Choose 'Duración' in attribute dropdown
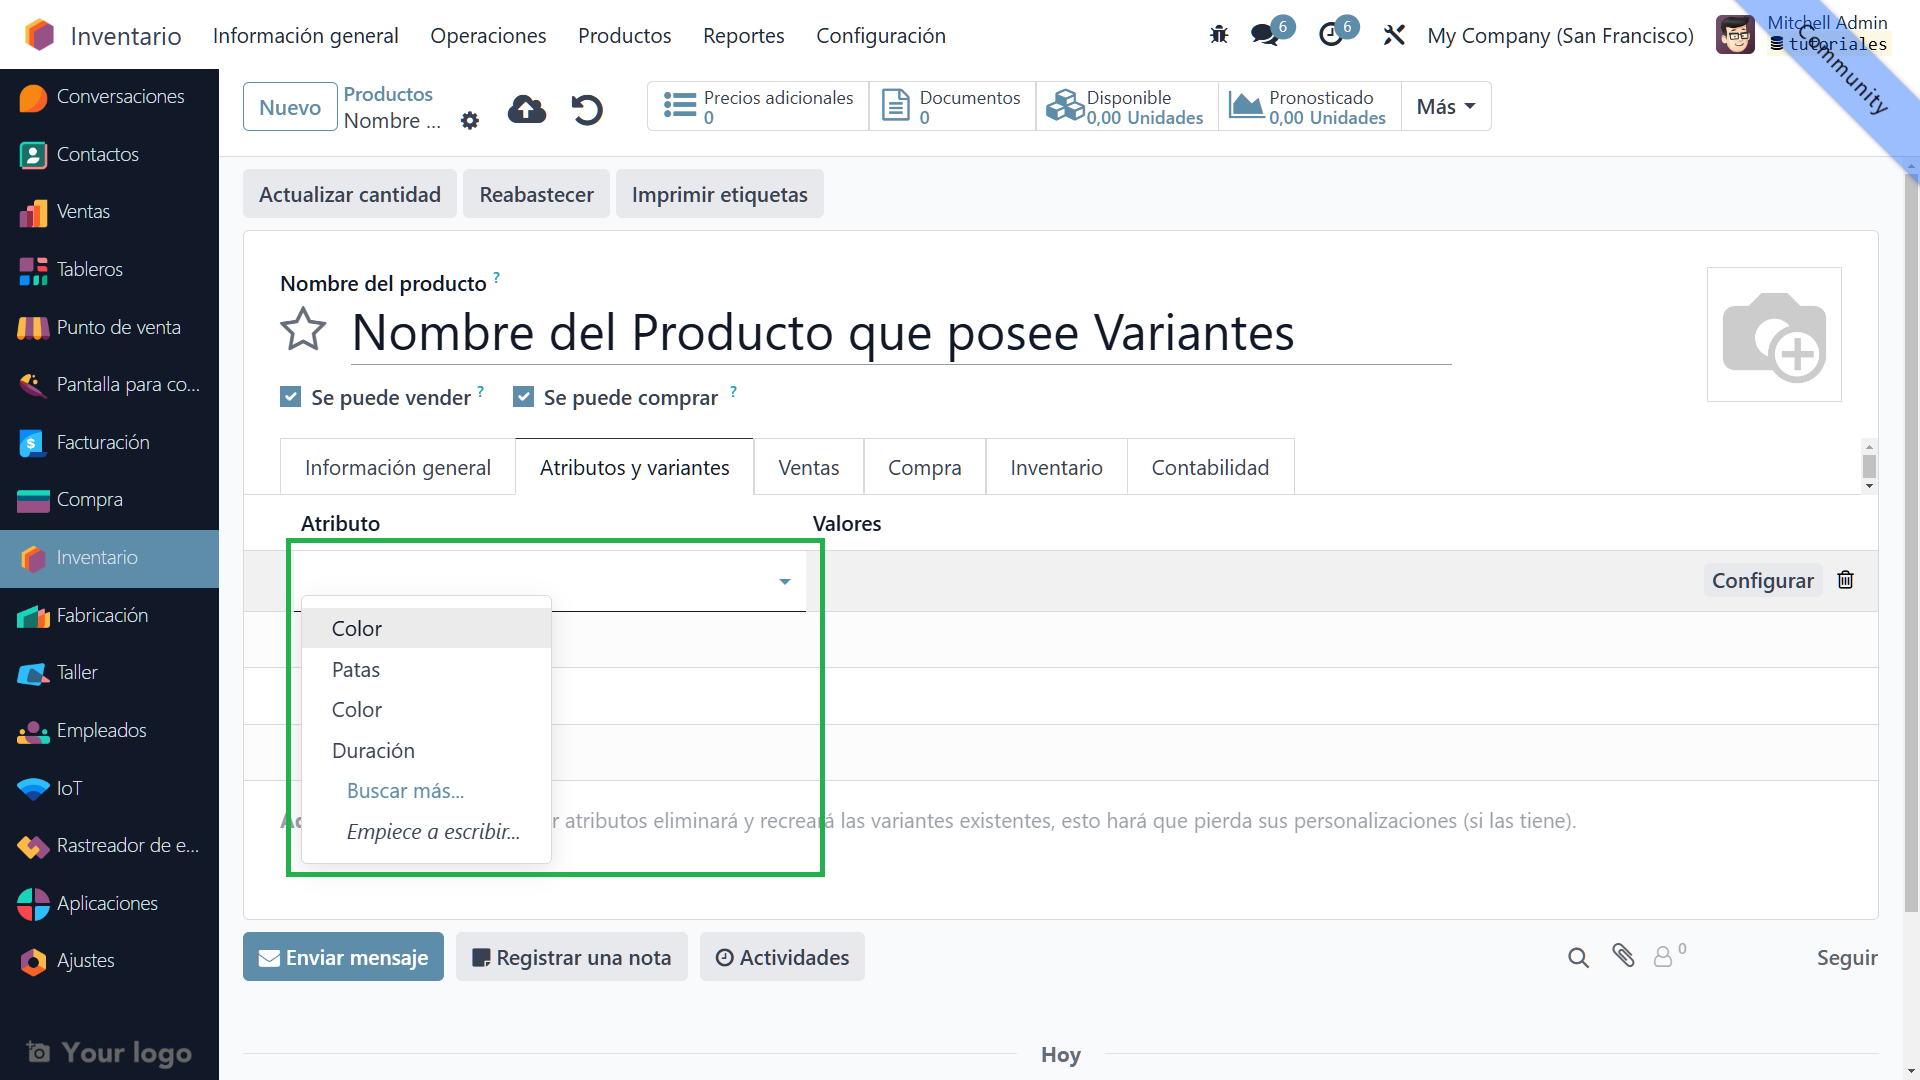Image resolution: width=1920 pixels, height=1080 pixels. click(373, 751)
